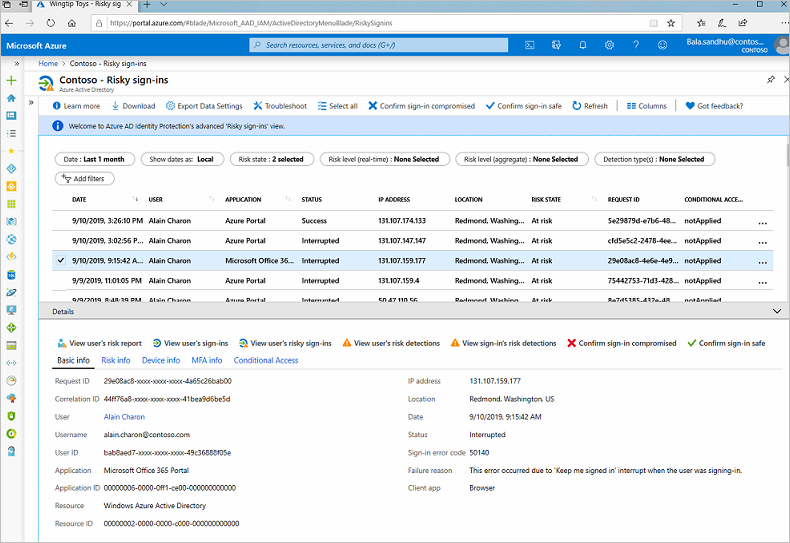This screenshot has height=543, width=790.
Task: Click the green Create a resource plus icon
Action: [11, 80]
